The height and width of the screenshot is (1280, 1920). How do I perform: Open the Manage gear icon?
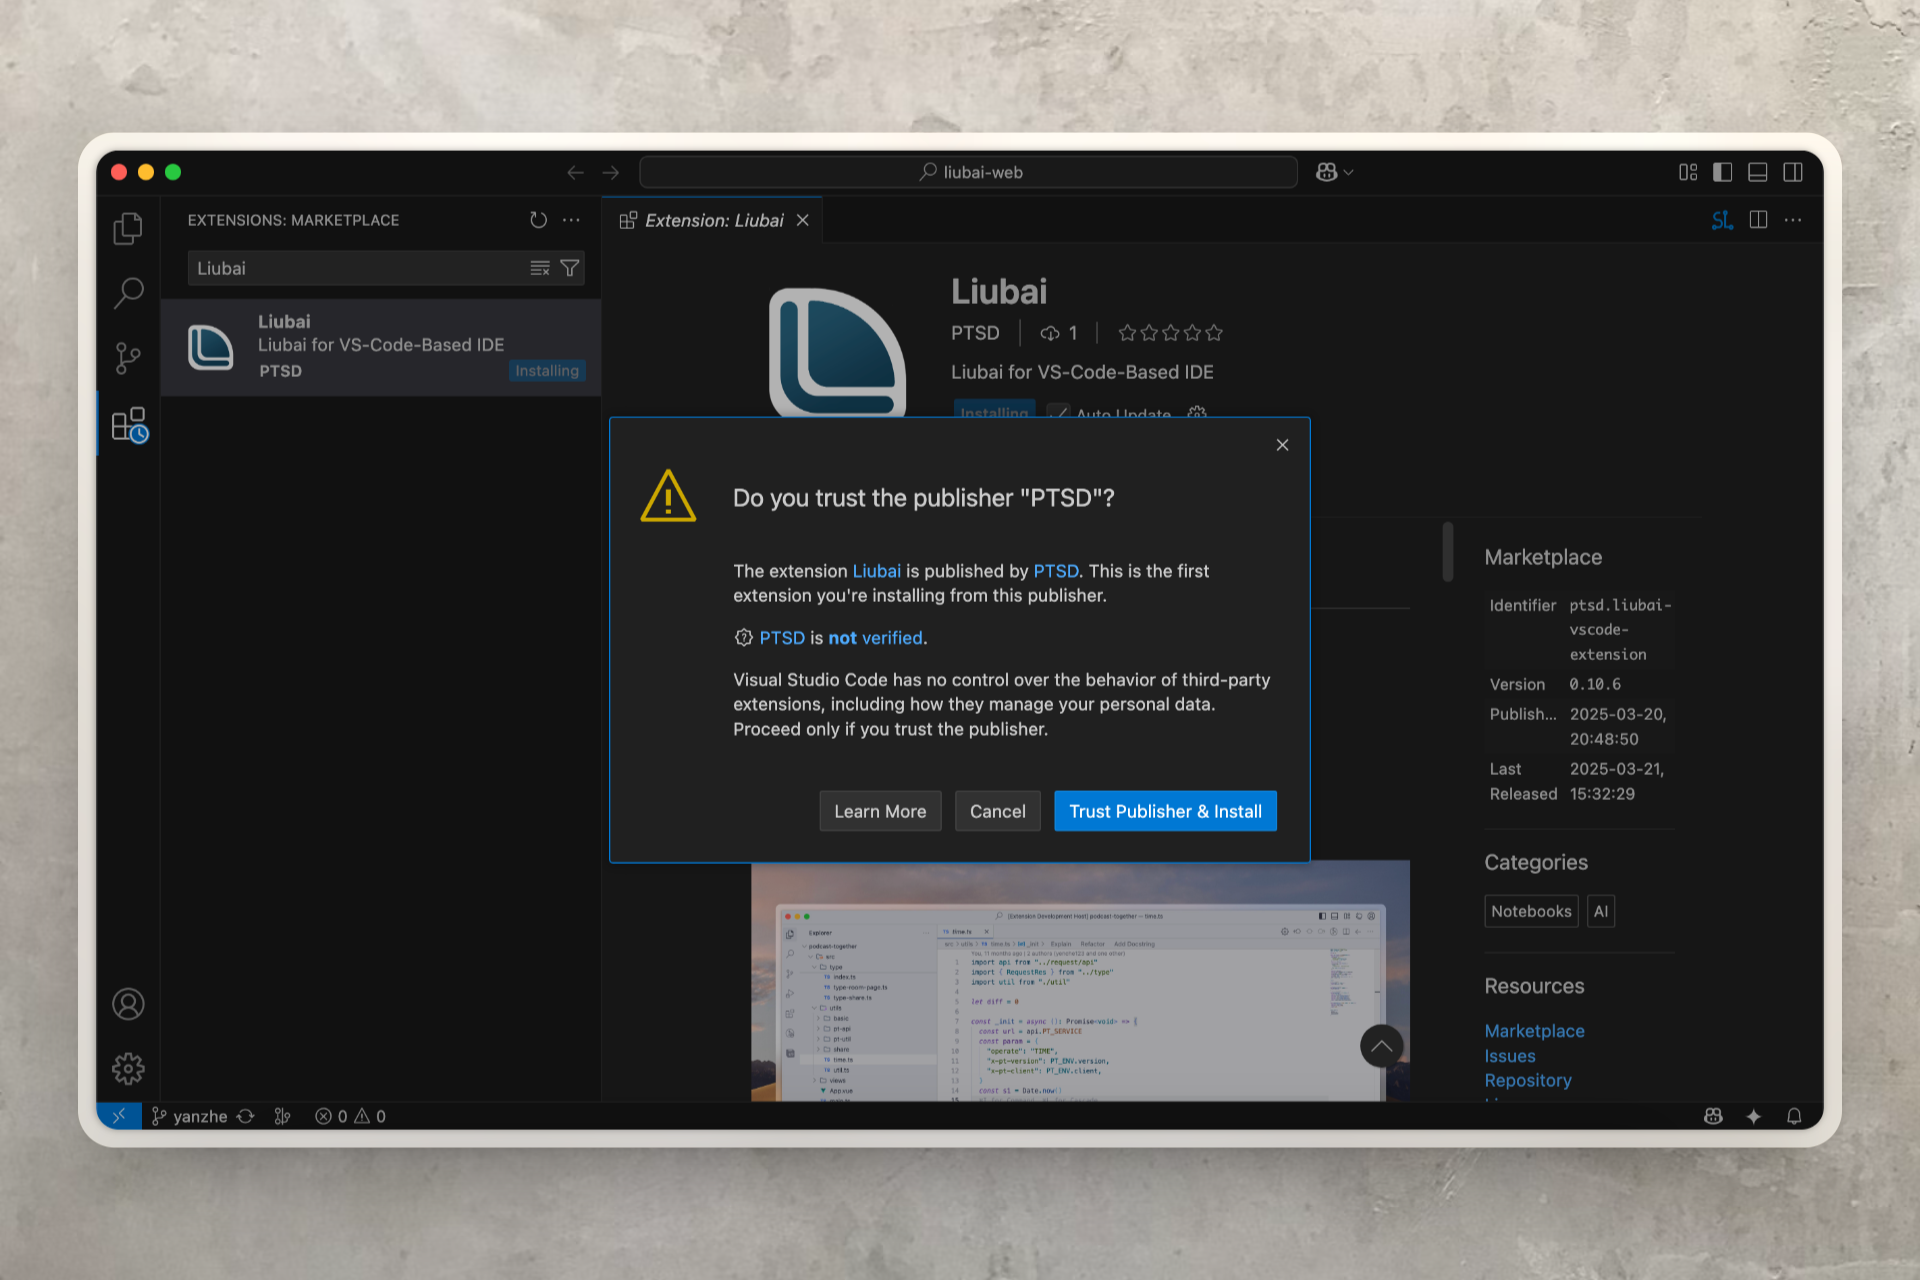pyautogui.click(x=128, y=1069)
